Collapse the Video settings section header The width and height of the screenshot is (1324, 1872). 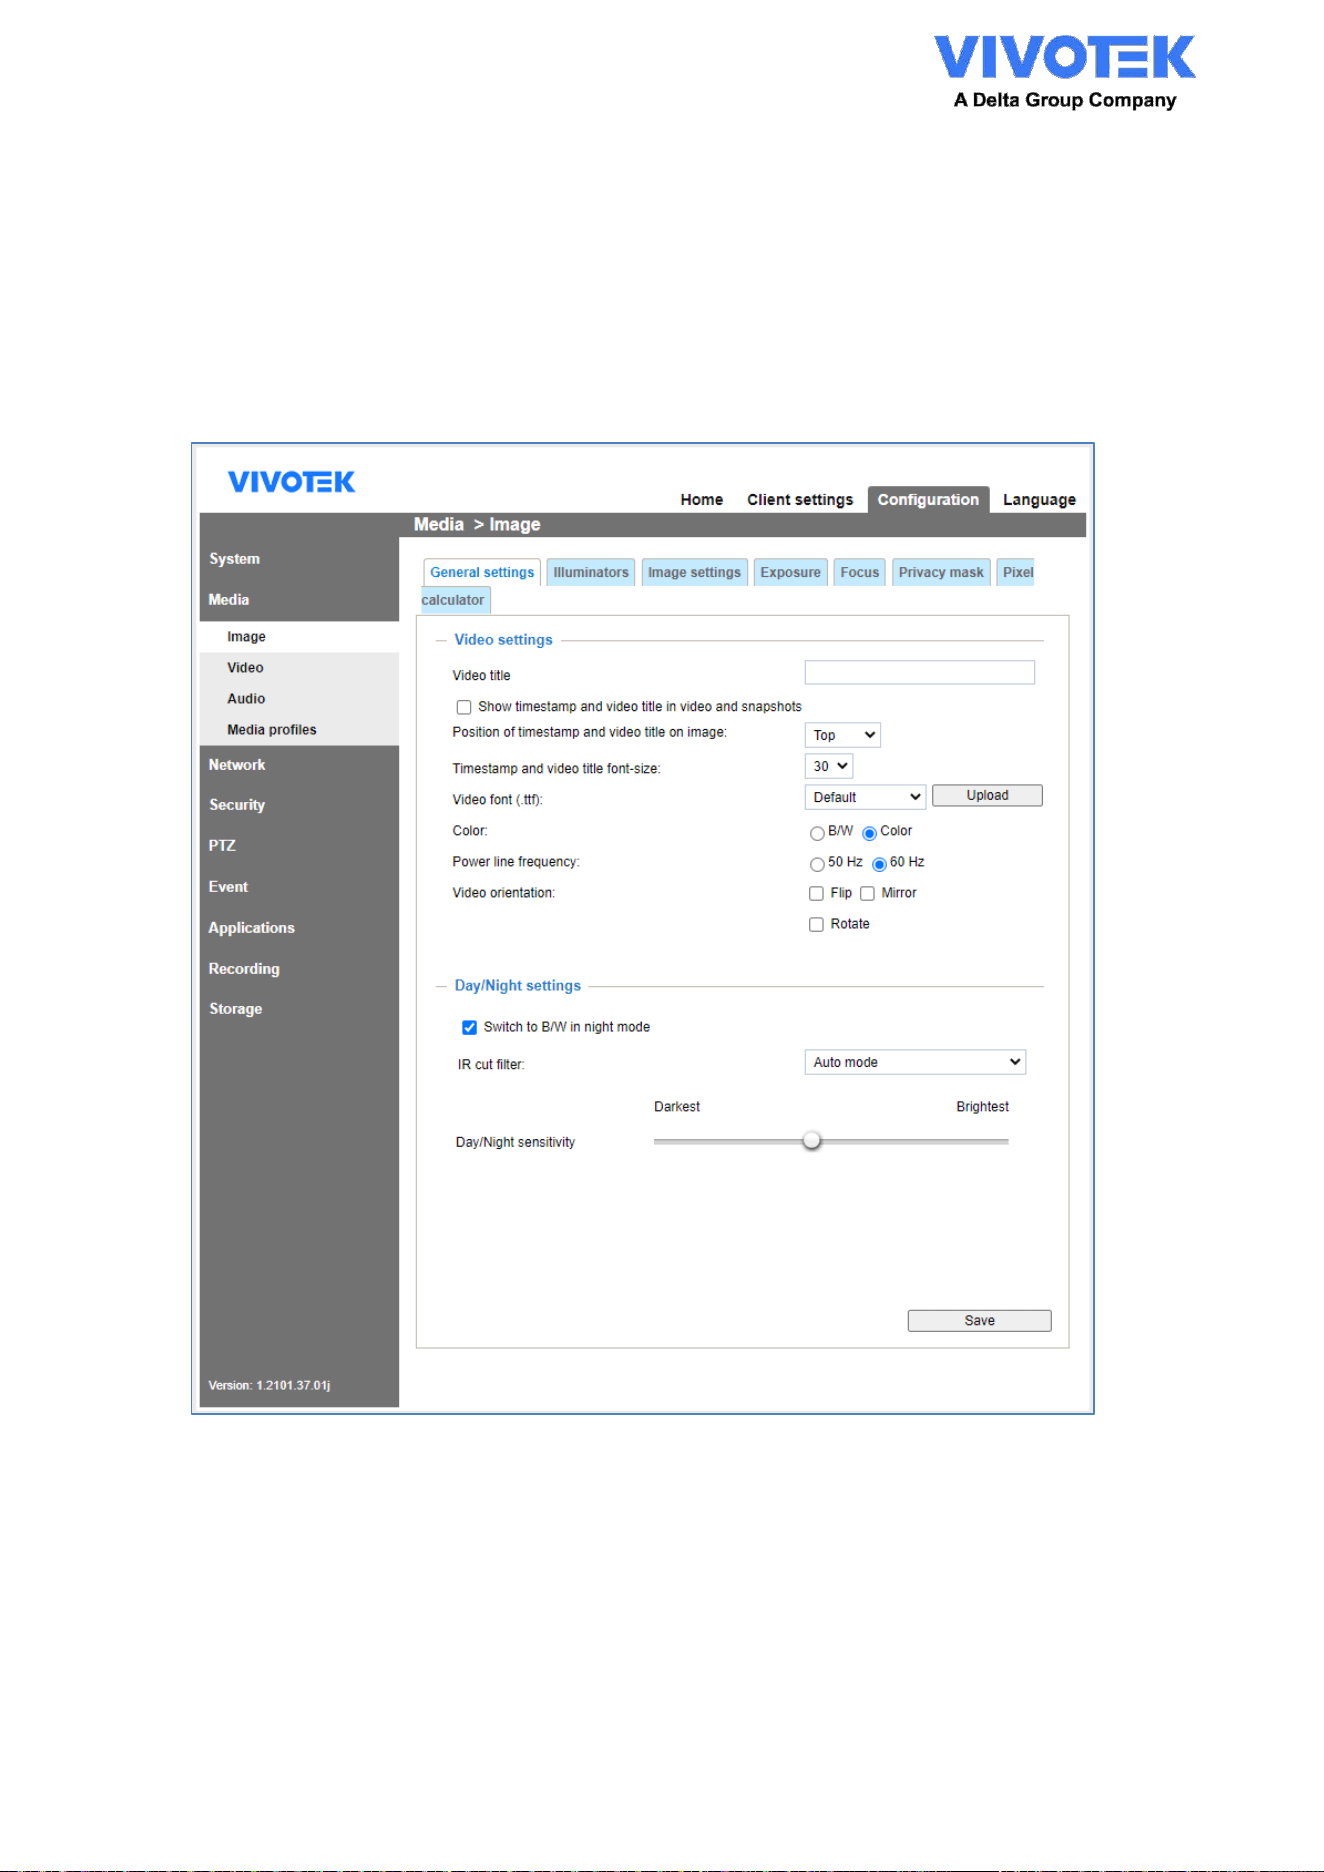pos(503,640)
